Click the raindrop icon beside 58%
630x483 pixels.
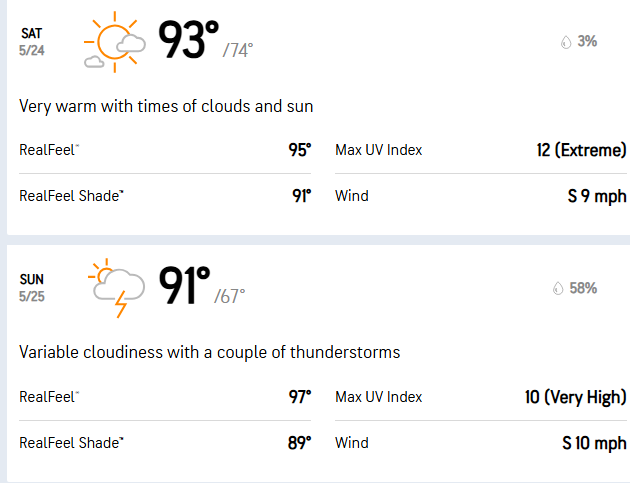tap(557, 289)
